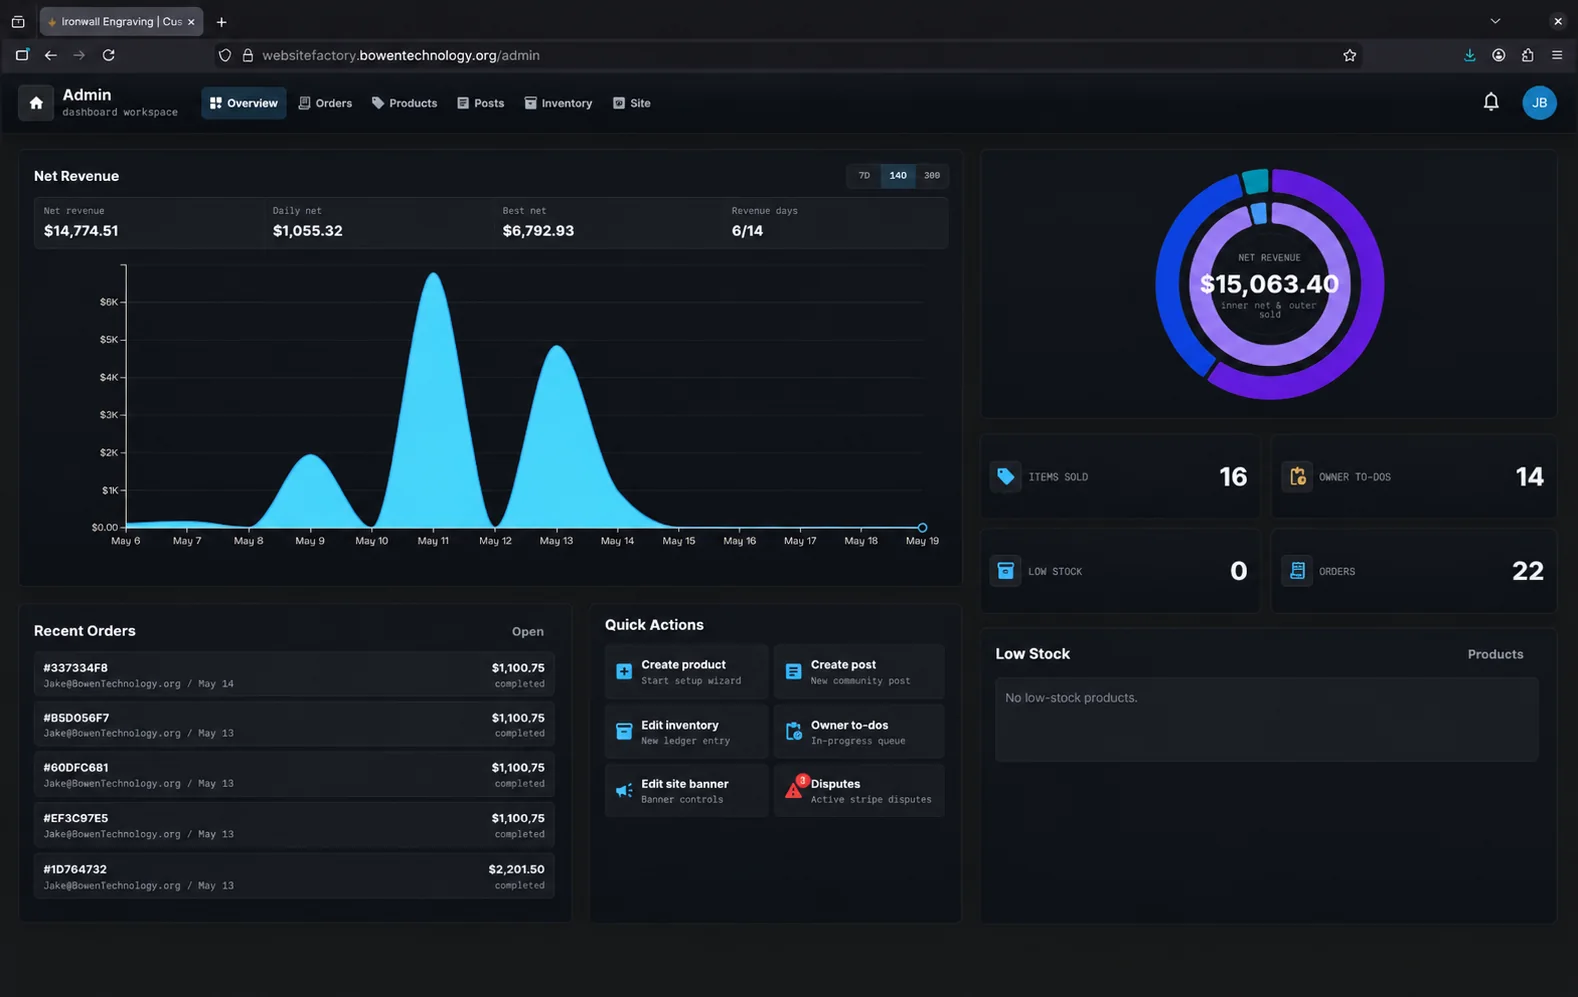Viewport: 1578px width, 997px height.
Task: Go to the Orders tab
Action: 325,103
